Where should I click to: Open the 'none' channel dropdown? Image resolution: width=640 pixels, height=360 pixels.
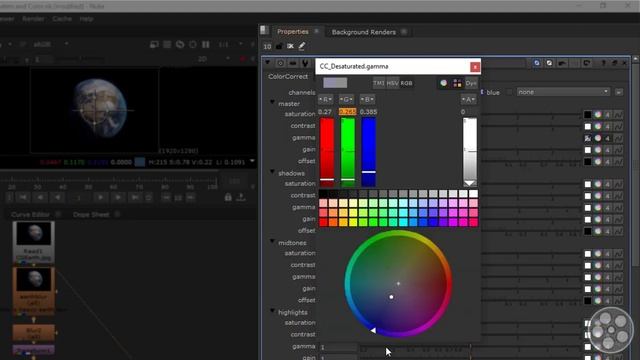pos(563,92)
